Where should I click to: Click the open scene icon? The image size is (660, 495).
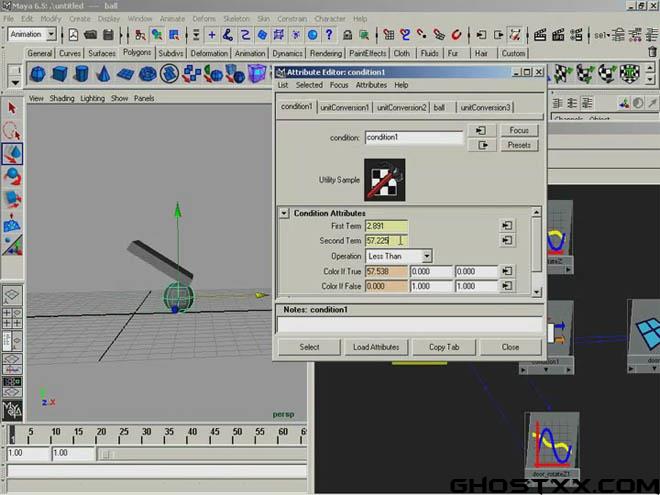[x=90, y=35]
